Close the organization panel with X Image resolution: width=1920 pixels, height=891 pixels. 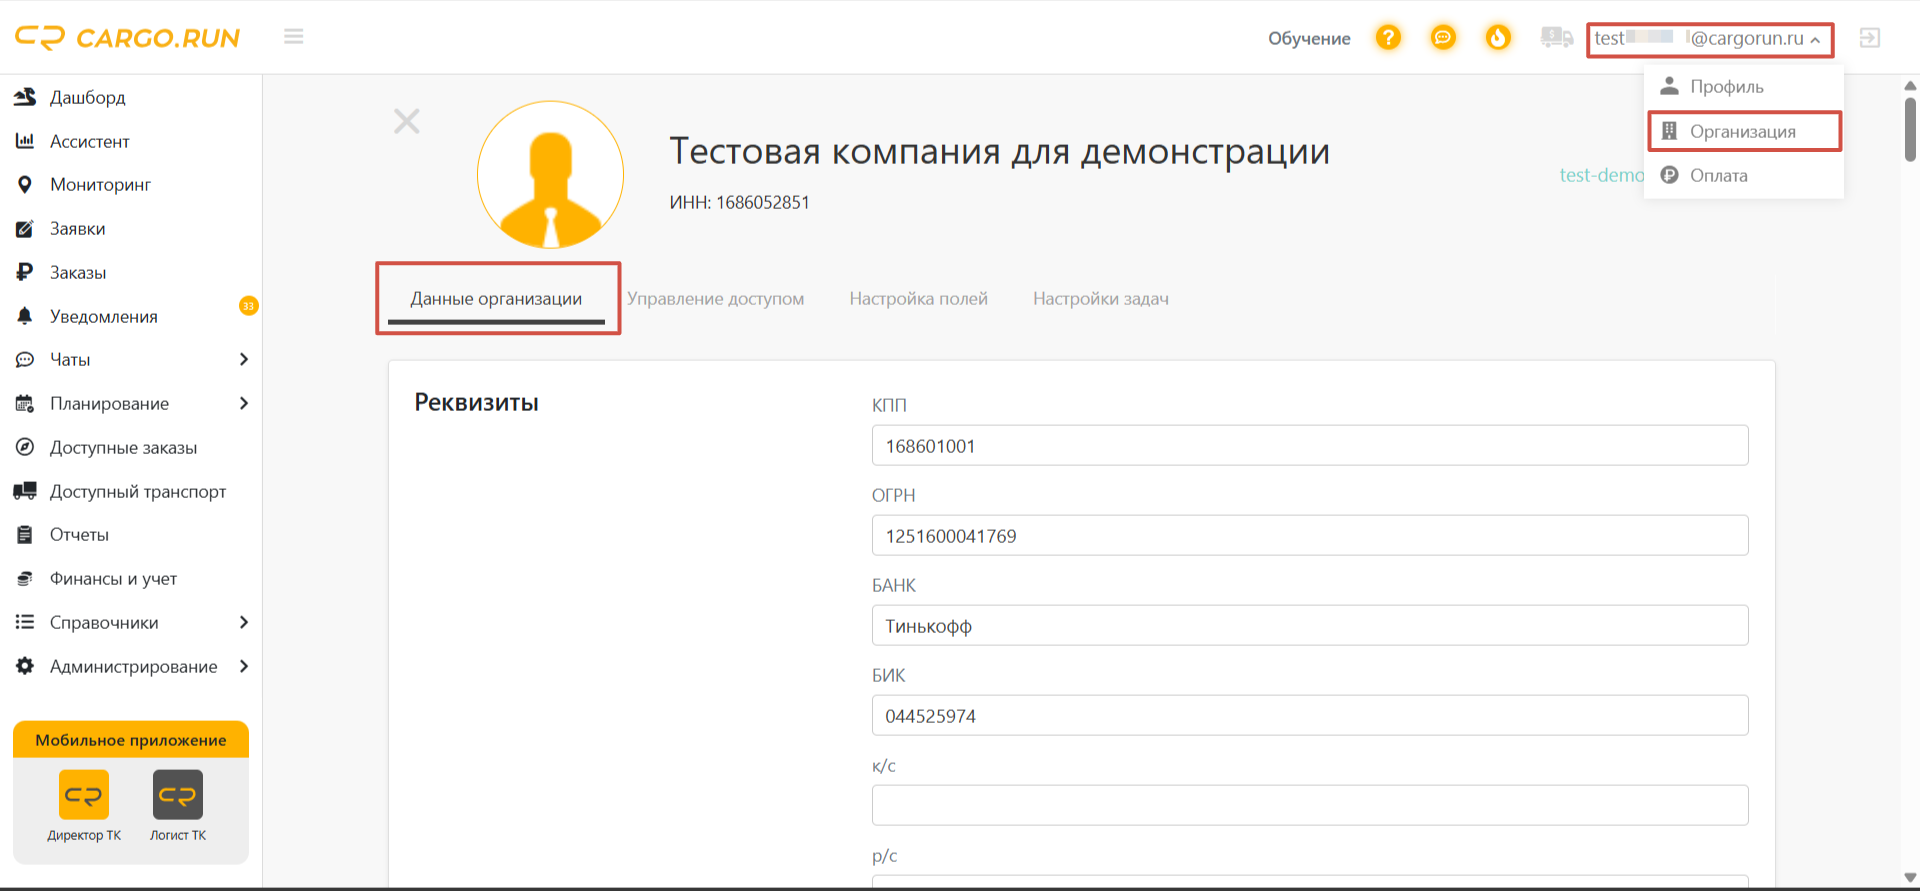[407, 121]
